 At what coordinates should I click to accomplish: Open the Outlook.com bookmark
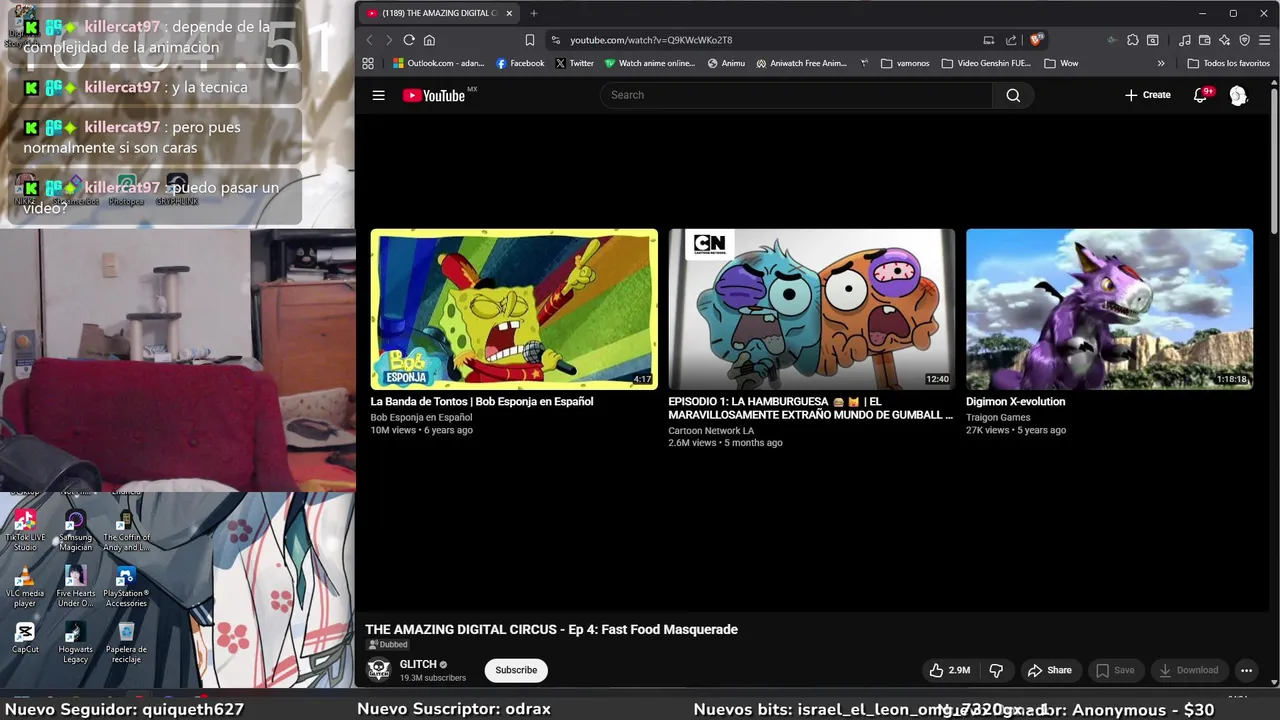point(439,63)
